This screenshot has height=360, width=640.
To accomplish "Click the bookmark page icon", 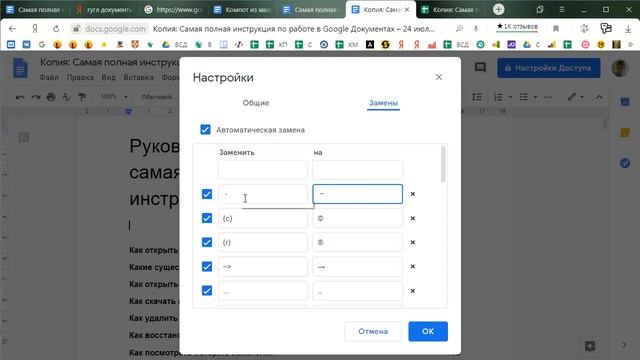I will [x=556, y=29].
